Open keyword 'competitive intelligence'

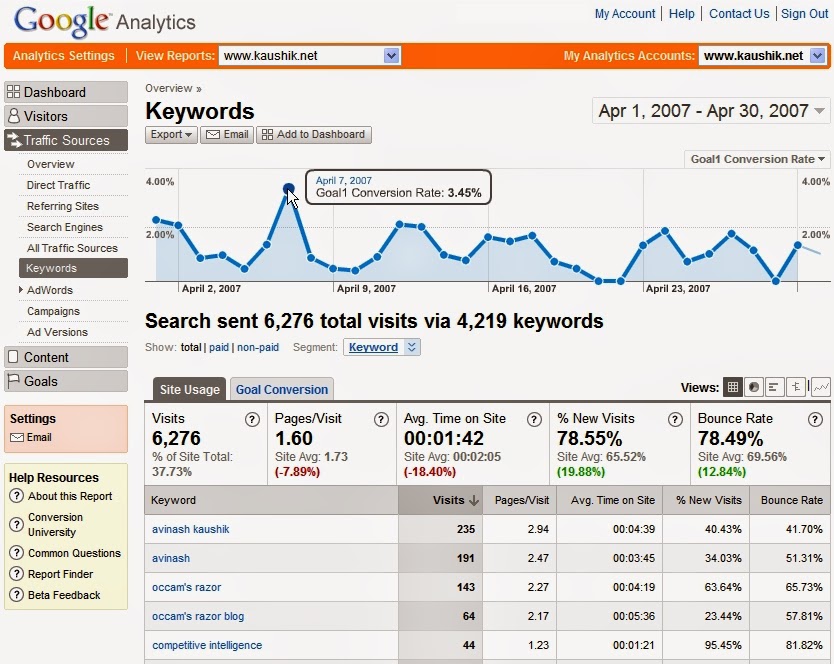tap(207, 645)
